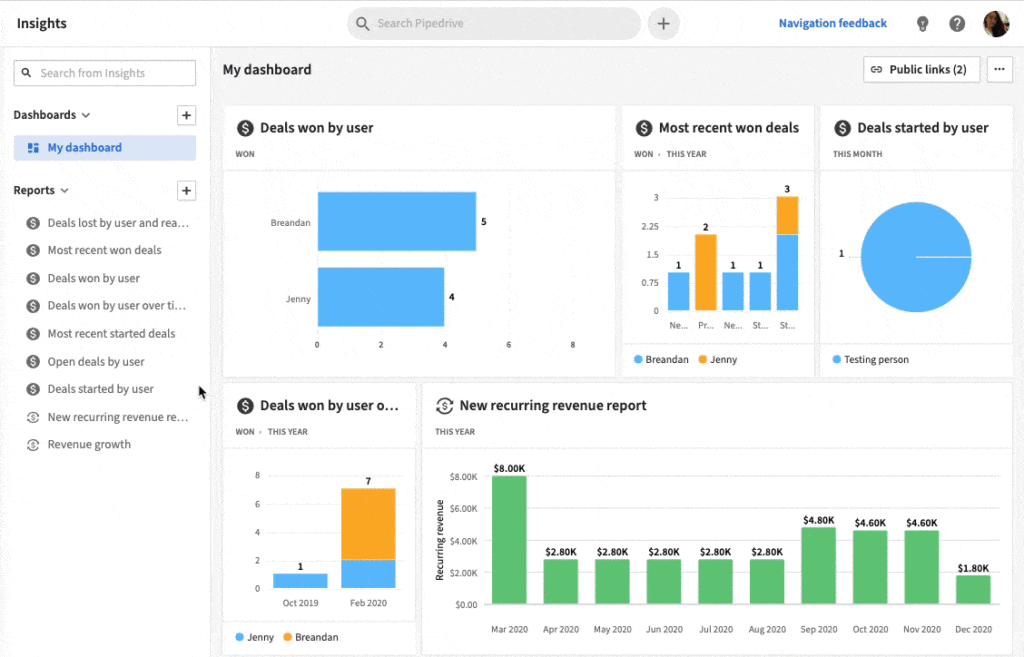1024x657 pixels.
Task: Open the Navigation feedback link
Action: pyautogui.click(x=832, y=24)
